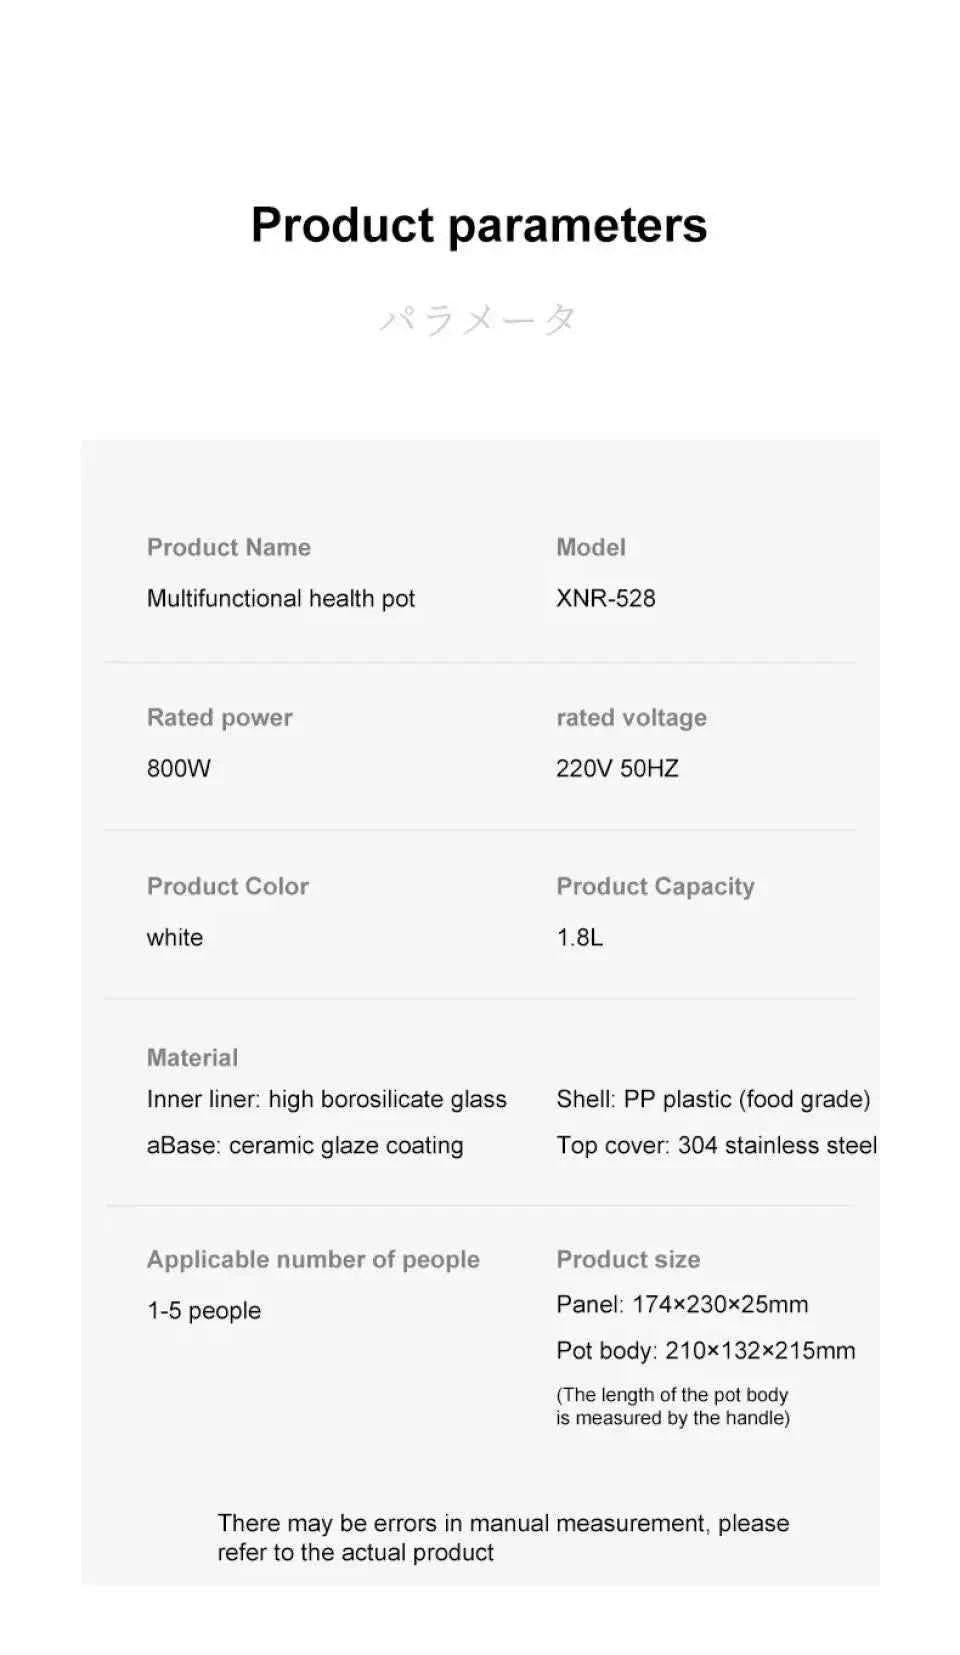Click Inner liner high borosilicate glass text
The width and height of the screenshot is (960, 1655).
coord(327,1099)
